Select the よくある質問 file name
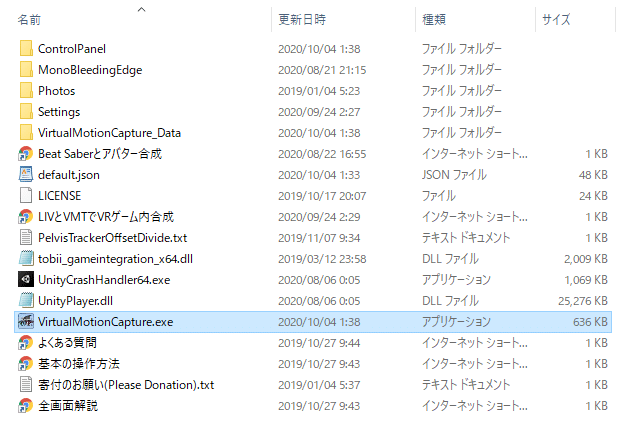630x440 pixels. pyautogui.click(x=67, y=342)
